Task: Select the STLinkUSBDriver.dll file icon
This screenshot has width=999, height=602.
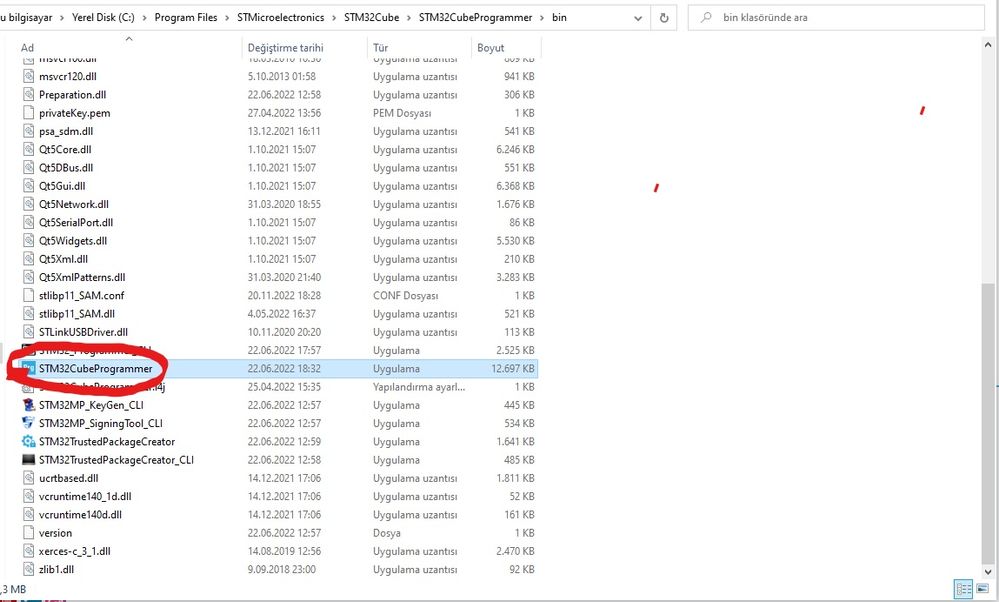Action: (28, 332)
